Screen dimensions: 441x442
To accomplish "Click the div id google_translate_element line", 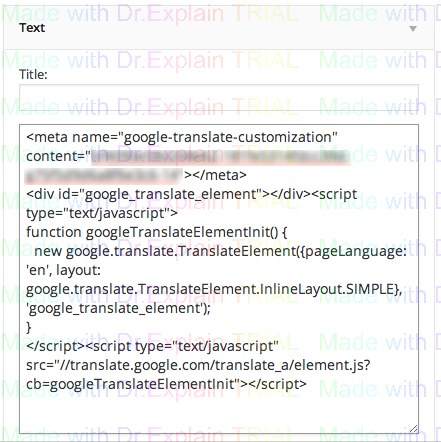I will coord(191,194).
